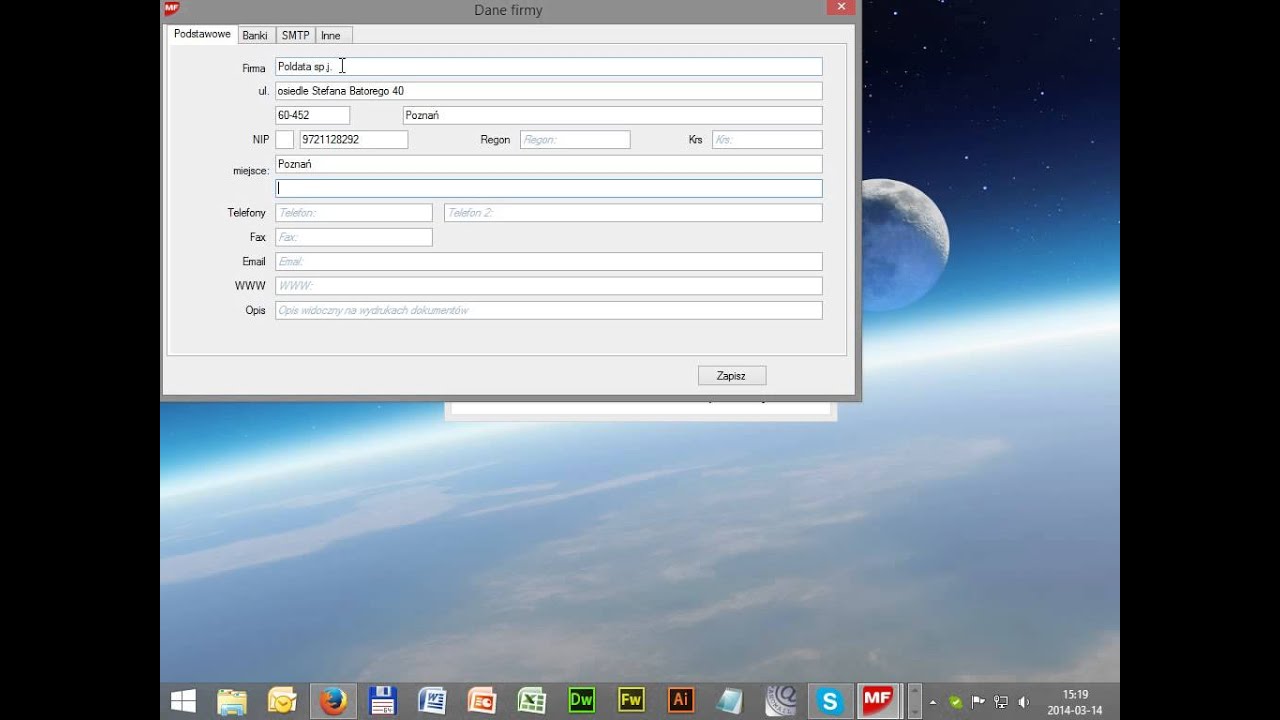
Task: Launch PowerPoint from the taskbar
Action: click(482, 701)
